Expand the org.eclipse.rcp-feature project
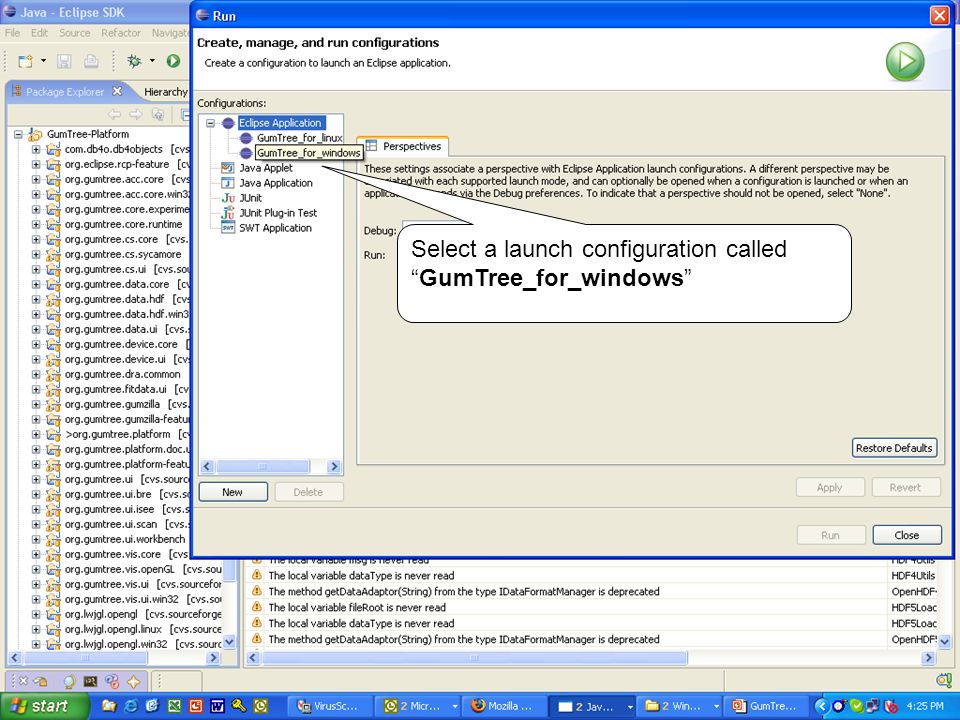The height and width of the screenshot is (720, 960). pos(36,164)
